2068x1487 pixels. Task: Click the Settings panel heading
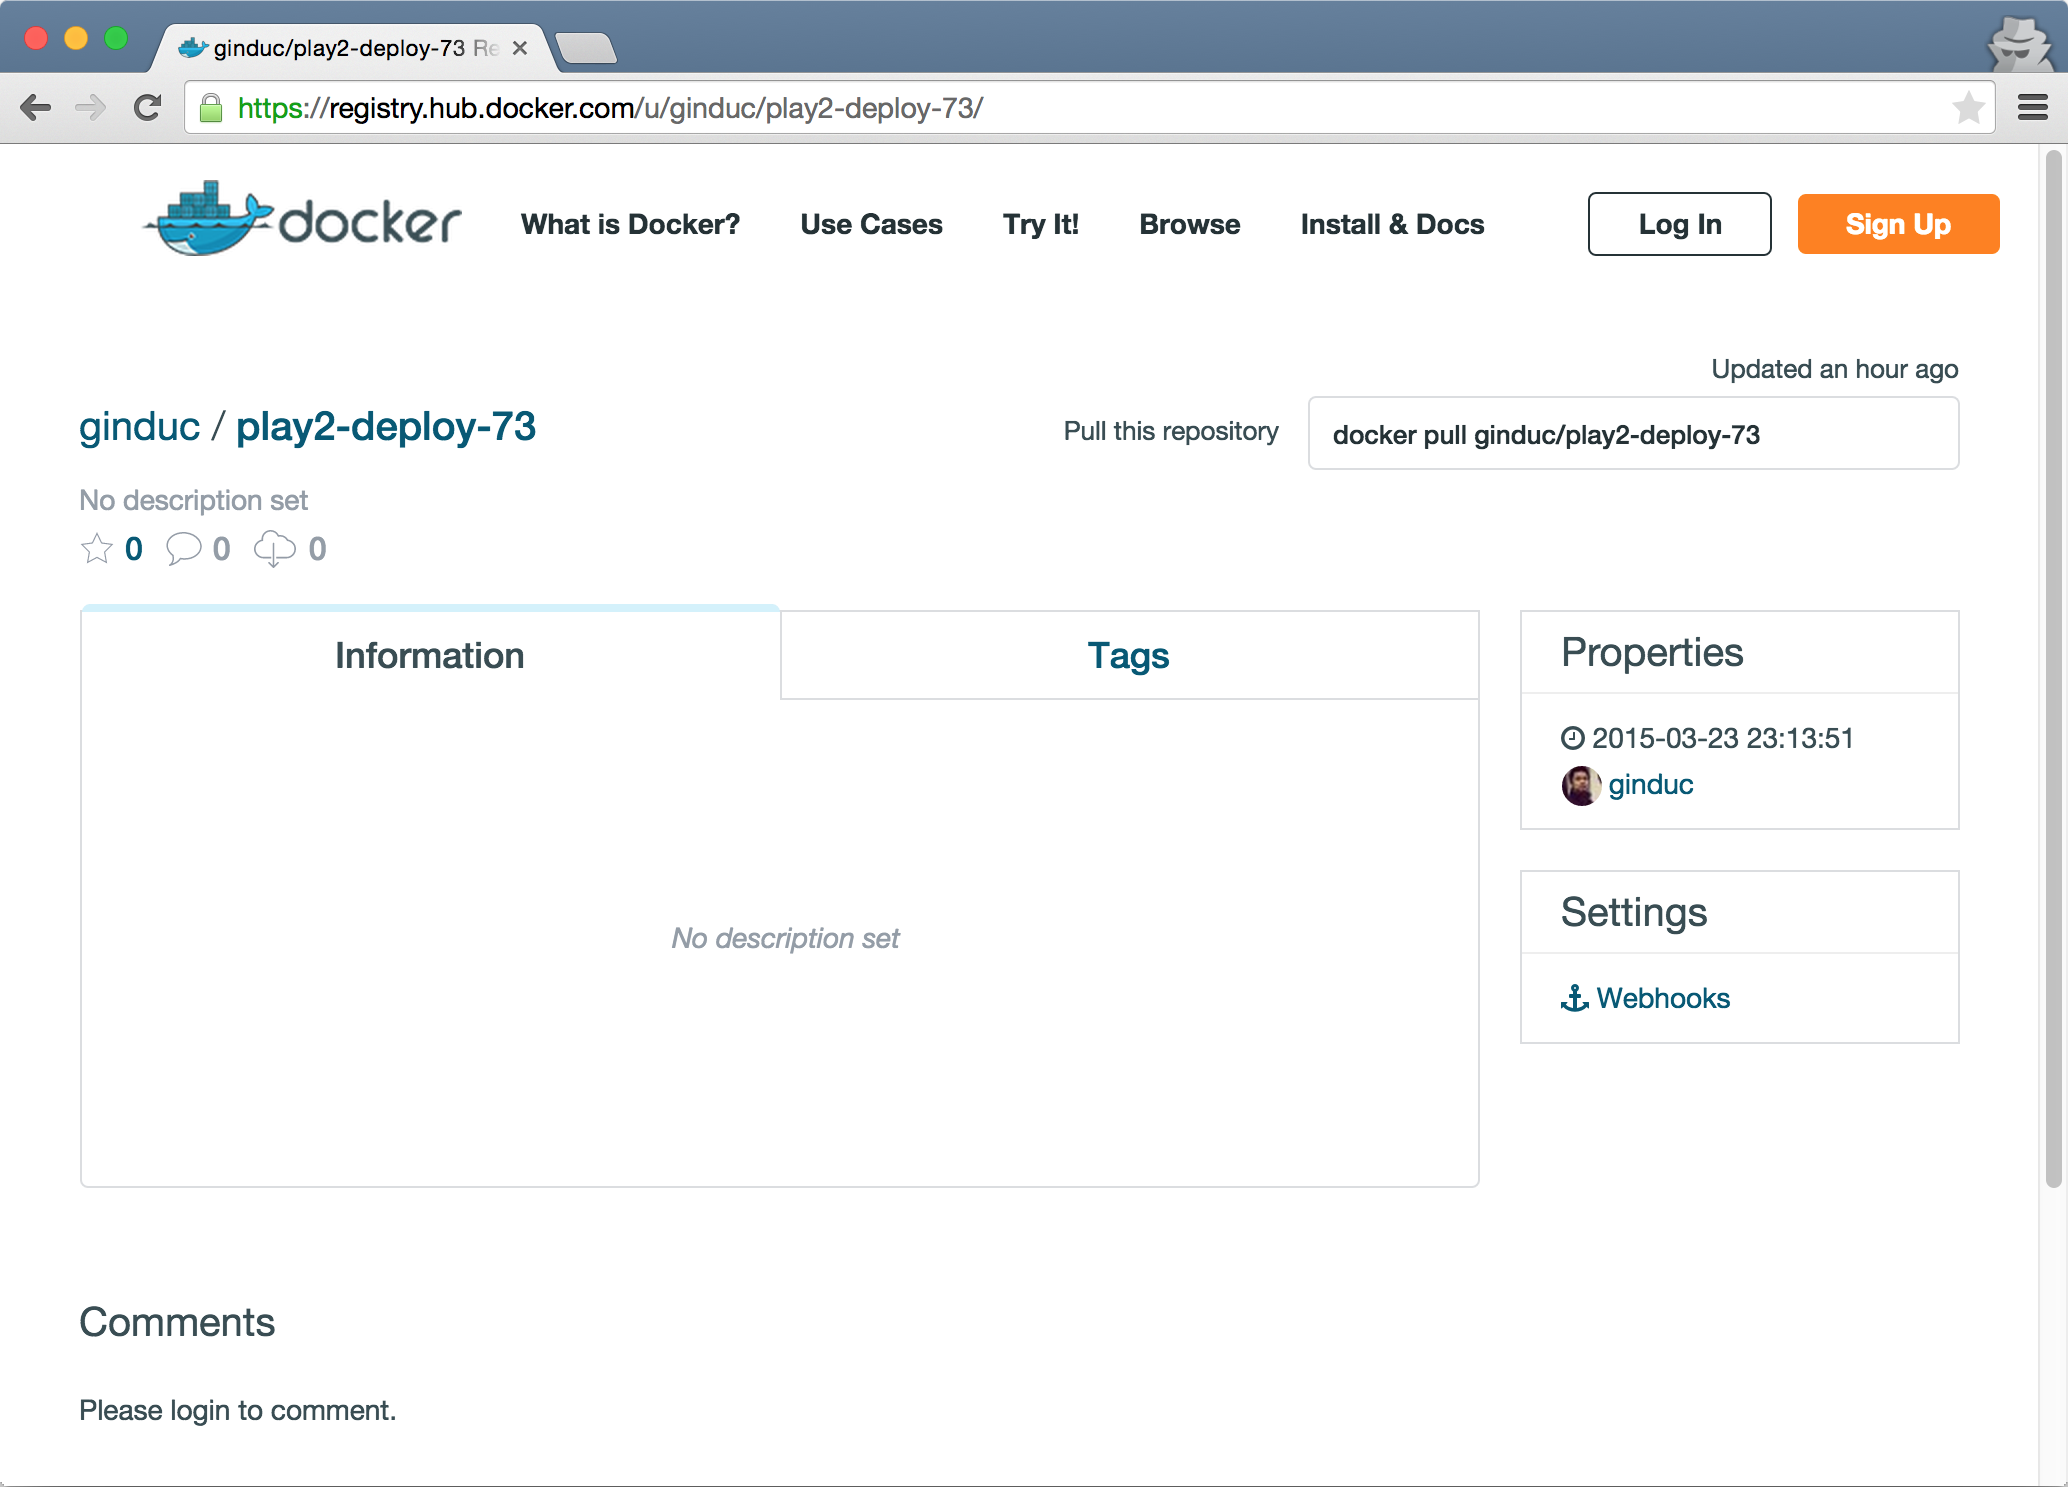pyautogui.click(x=1634, y=912)
